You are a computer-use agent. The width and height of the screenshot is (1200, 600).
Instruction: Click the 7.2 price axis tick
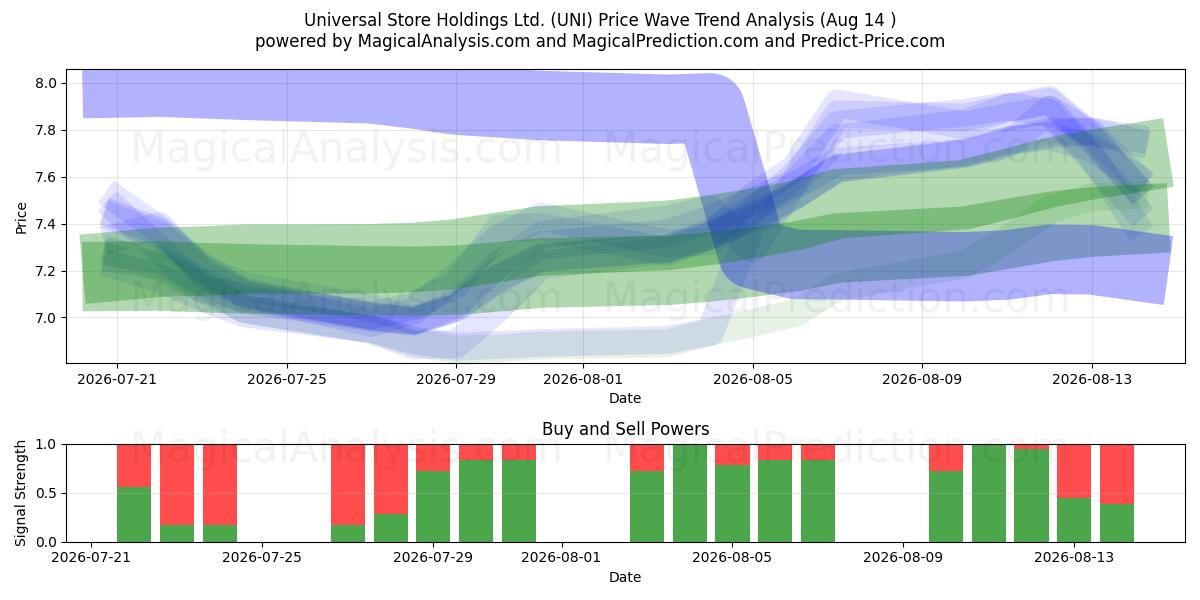(48, 271)
